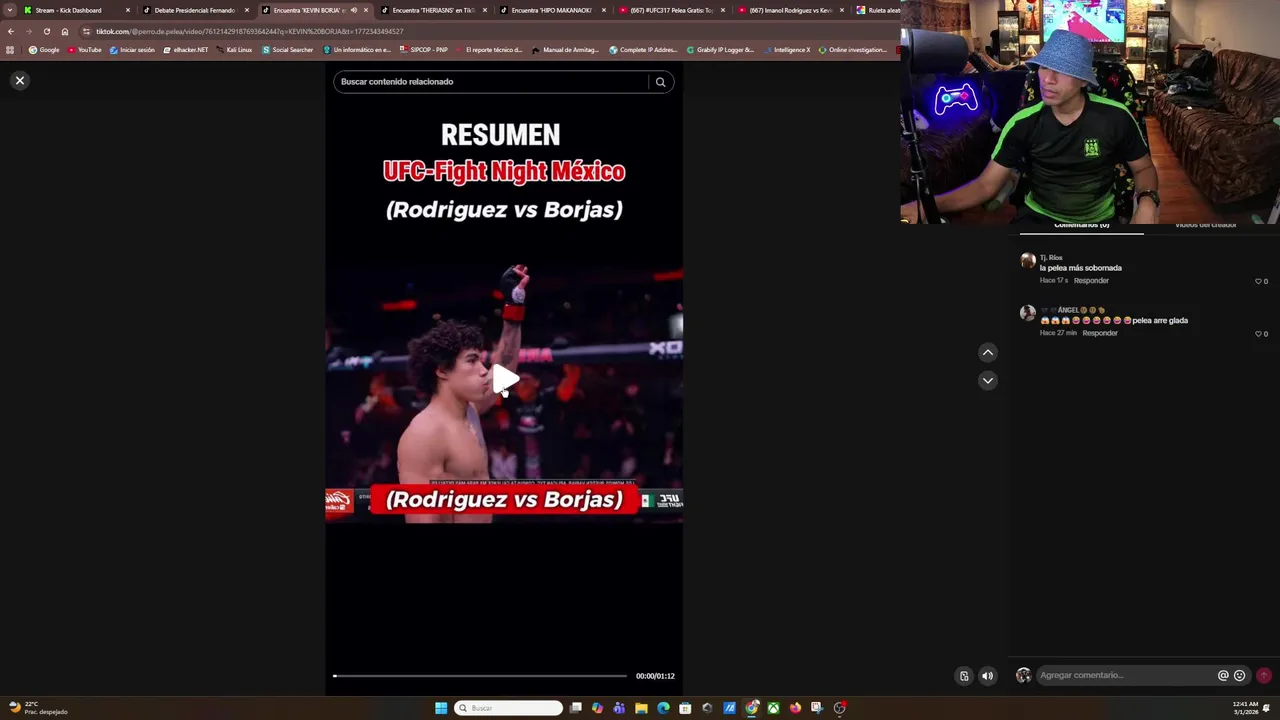Open the 'Social Searcher' bookmark
Viewport: 1280px width, 720px height.
pos(288,50)
